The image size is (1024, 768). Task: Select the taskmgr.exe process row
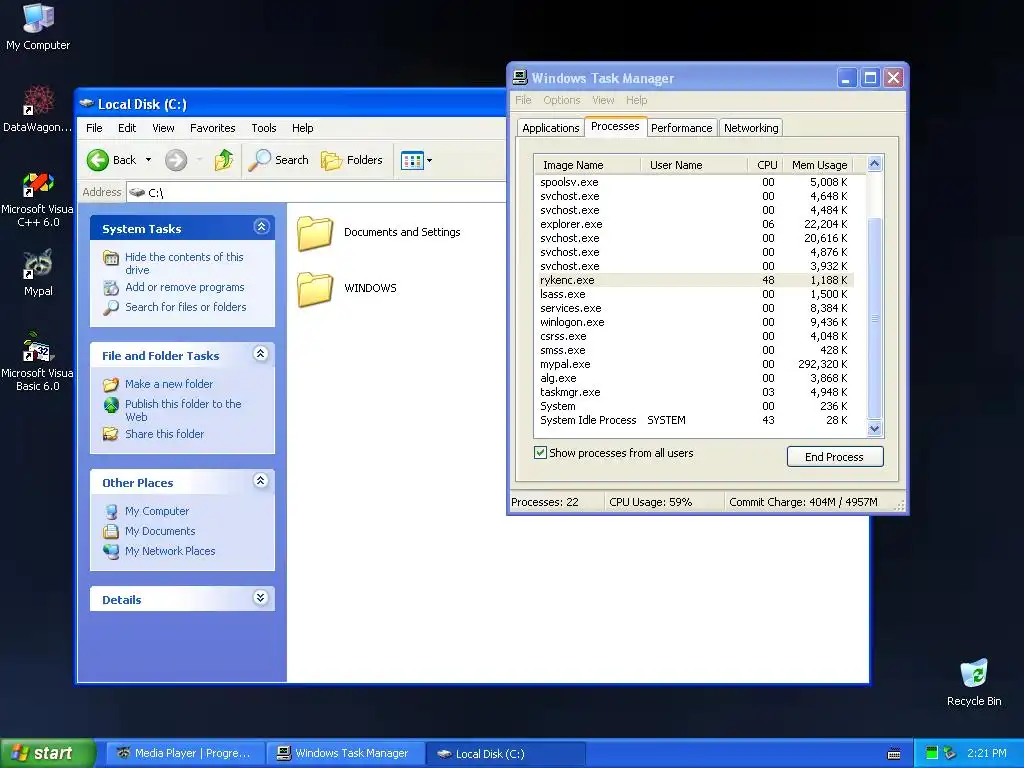(694, 392)
